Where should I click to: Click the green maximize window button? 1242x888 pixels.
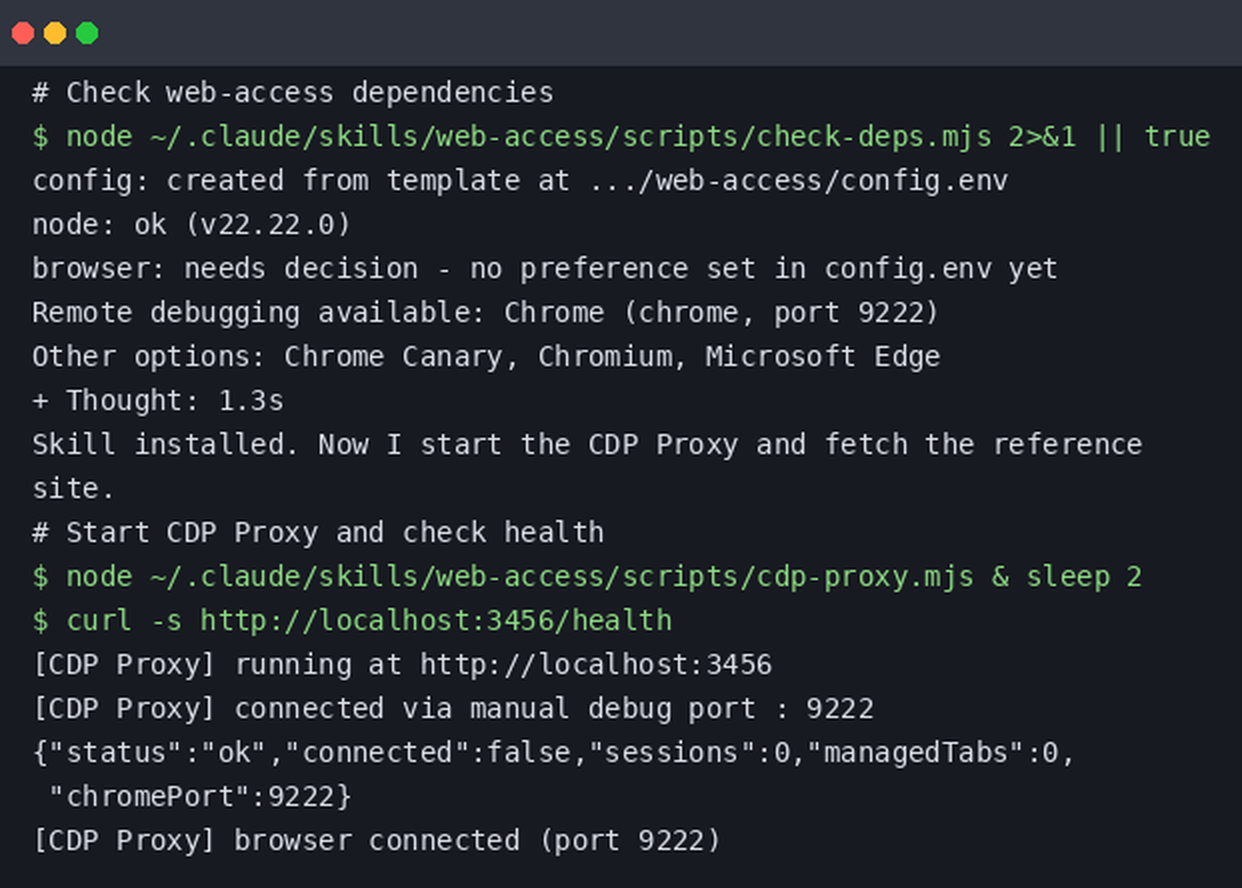(87, 33)
